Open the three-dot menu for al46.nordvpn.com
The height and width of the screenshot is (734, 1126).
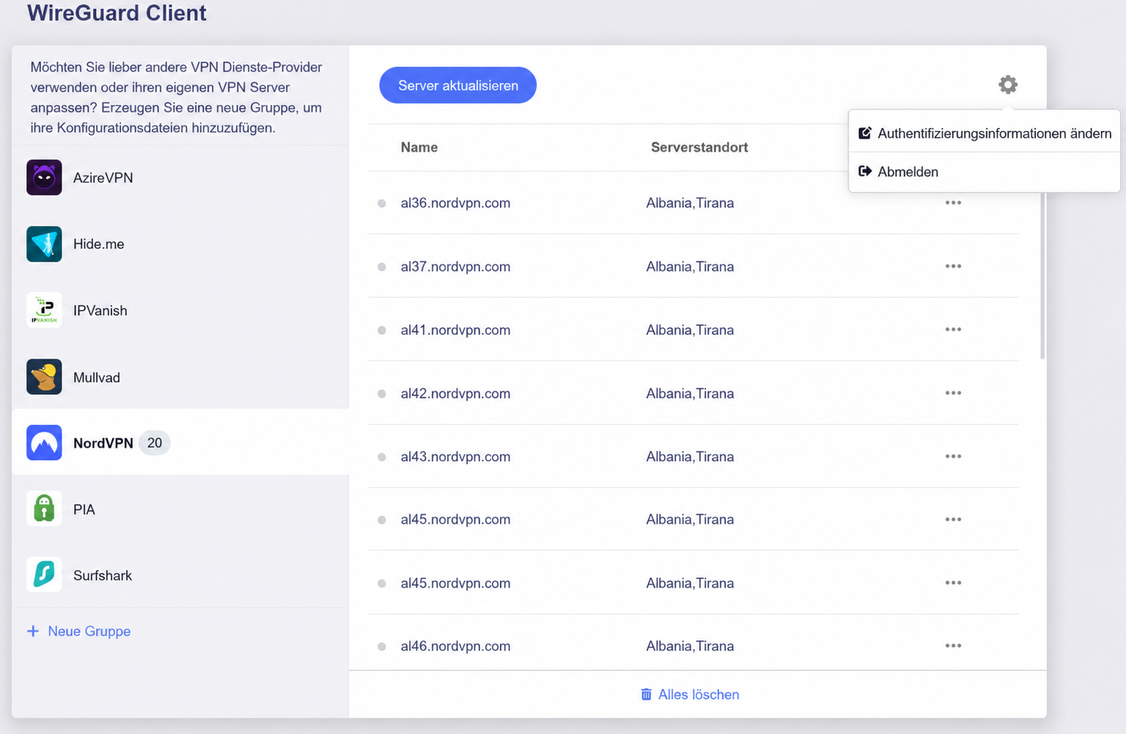pos(953,646)
